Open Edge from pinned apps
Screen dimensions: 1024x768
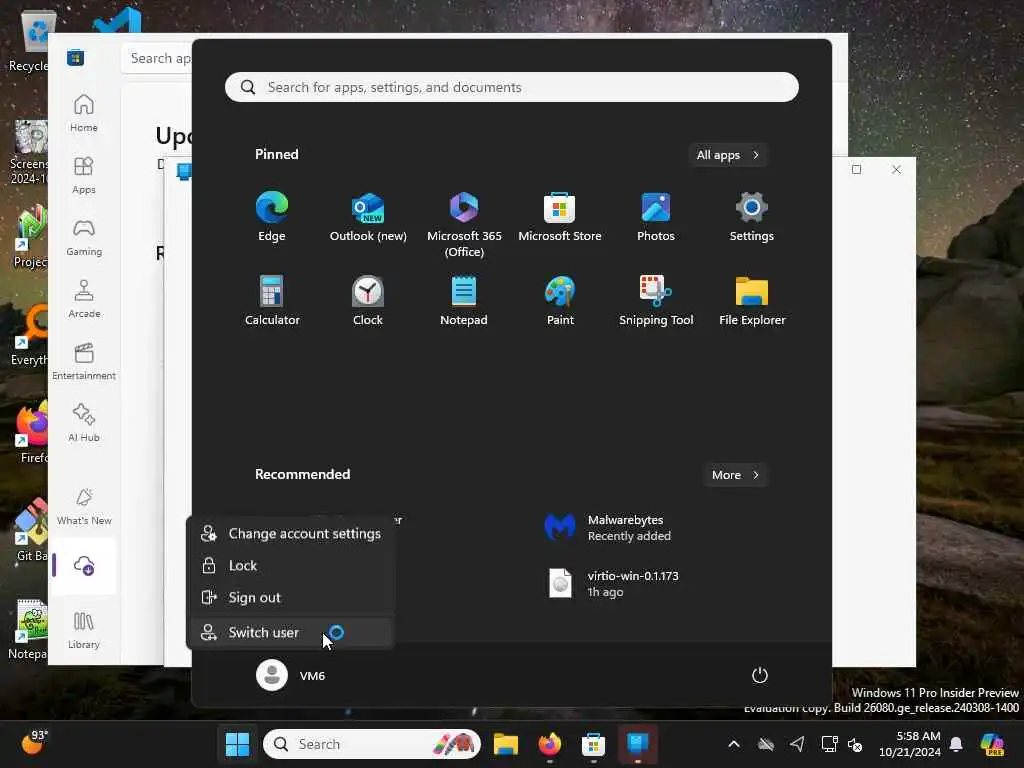272,217
